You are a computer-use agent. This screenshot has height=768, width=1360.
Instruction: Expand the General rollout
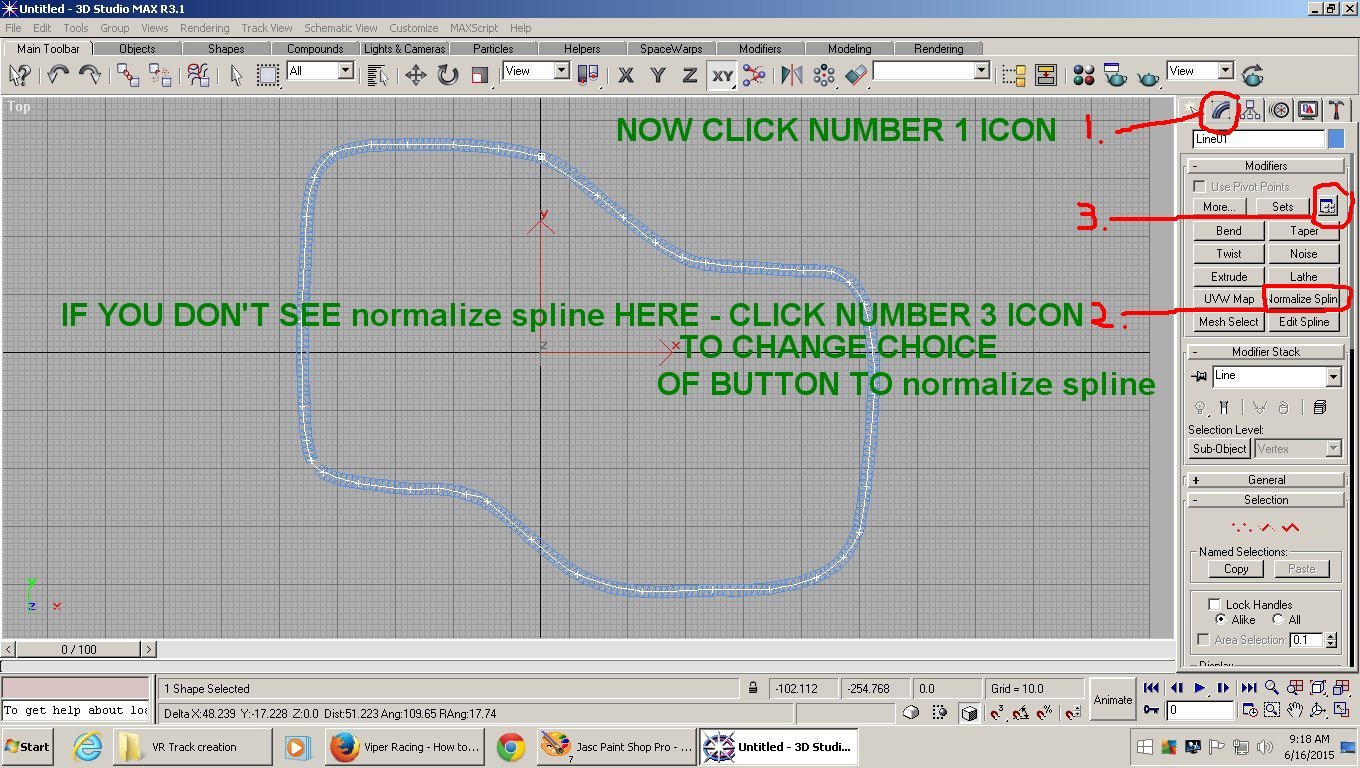tap(1265, 480)
